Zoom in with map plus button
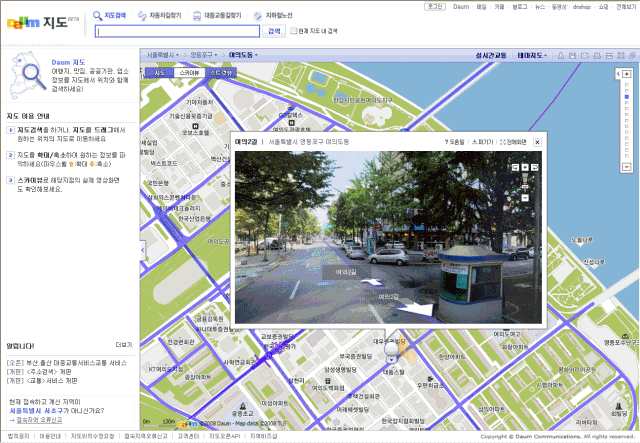 pos(627,74)
